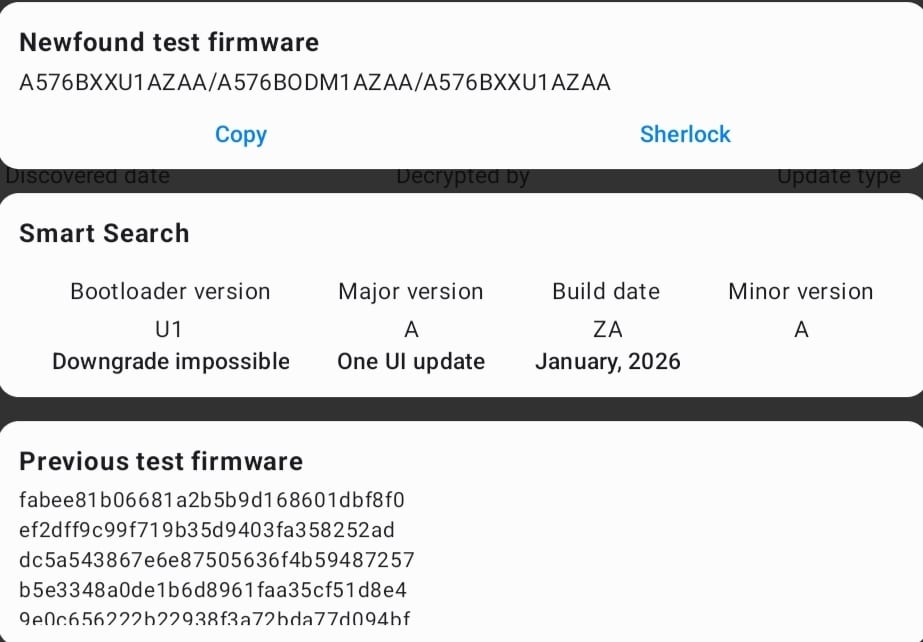Tap the Smart Search heading
Screen dimensions: 923x642
point(104,233)
